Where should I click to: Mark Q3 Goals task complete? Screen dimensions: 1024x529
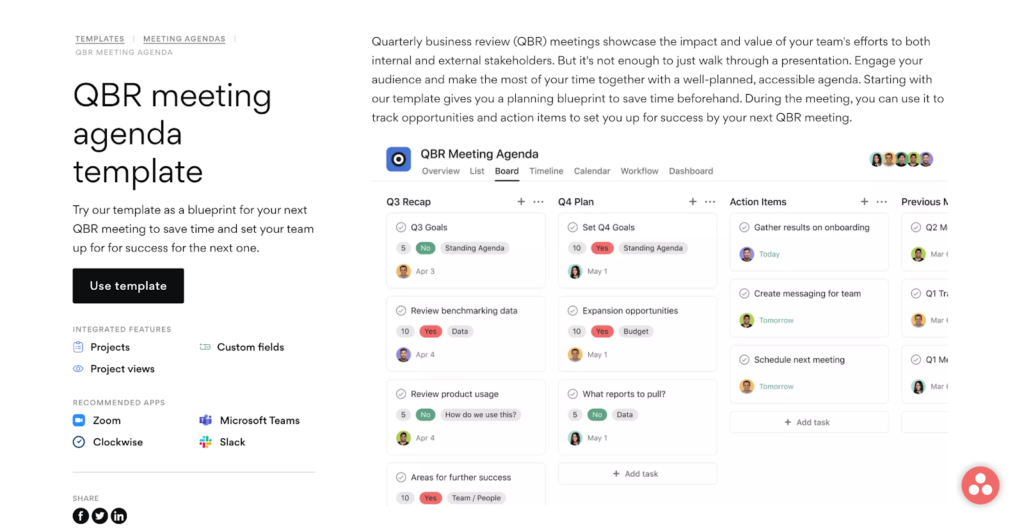click(401, 227)
